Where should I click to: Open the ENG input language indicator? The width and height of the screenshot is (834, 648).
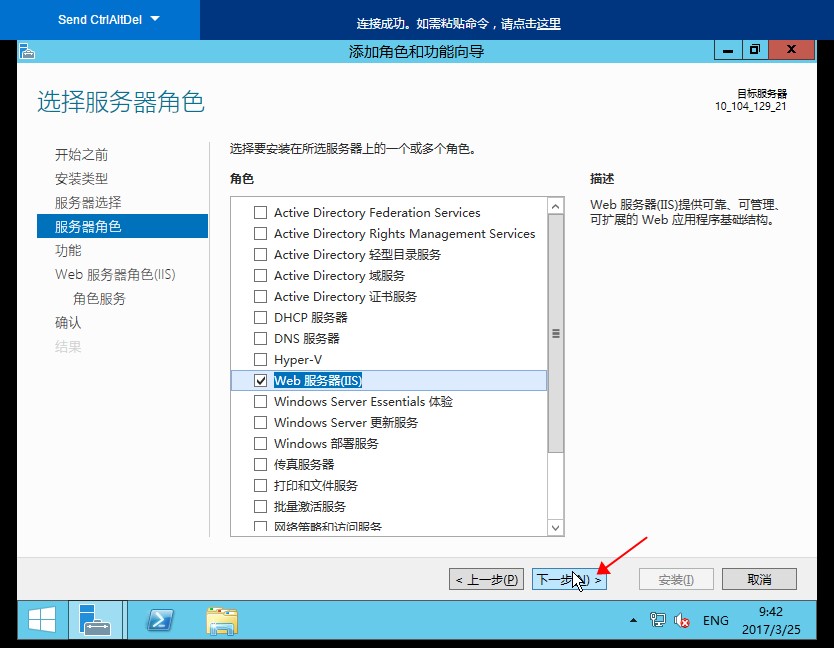tap(715, 620)
